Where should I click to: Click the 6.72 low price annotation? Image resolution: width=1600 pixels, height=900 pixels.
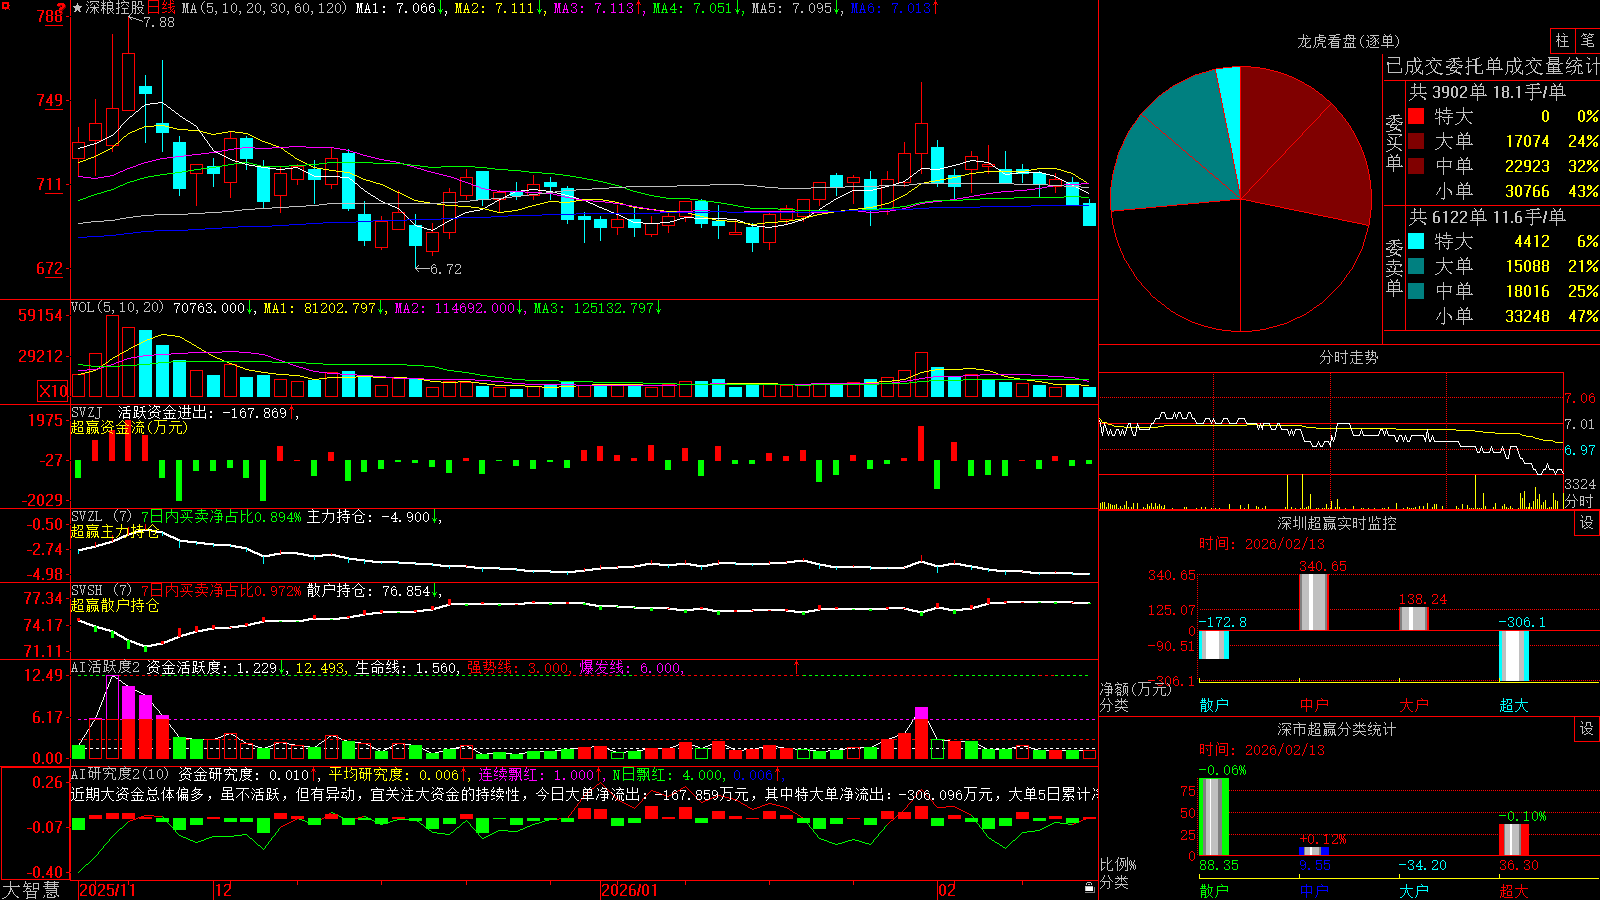(x=446, y=269)
